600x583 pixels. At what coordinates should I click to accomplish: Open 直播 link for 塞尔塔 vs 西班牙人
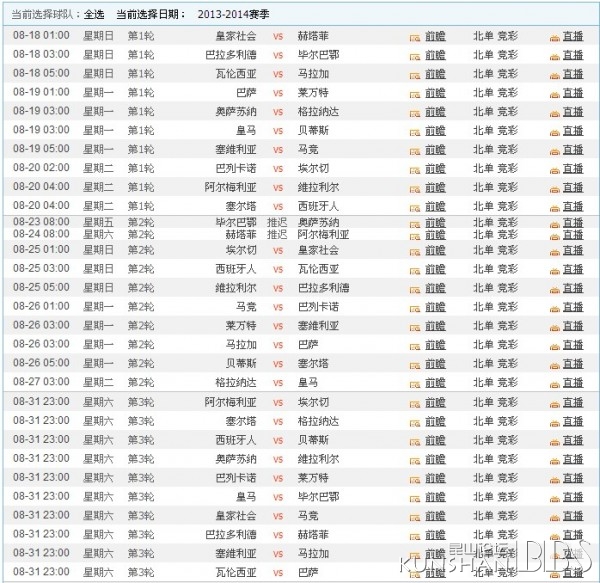click(572, 205)
